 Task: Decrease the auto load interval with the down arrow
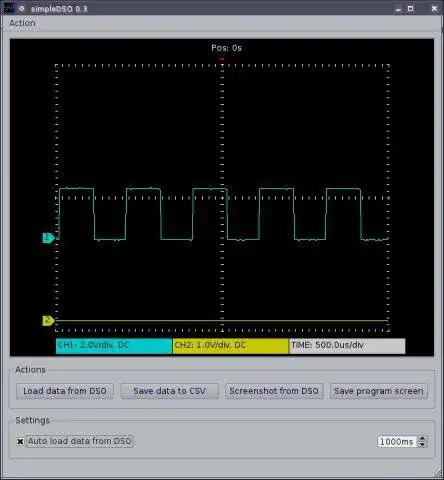pos(423,445)
